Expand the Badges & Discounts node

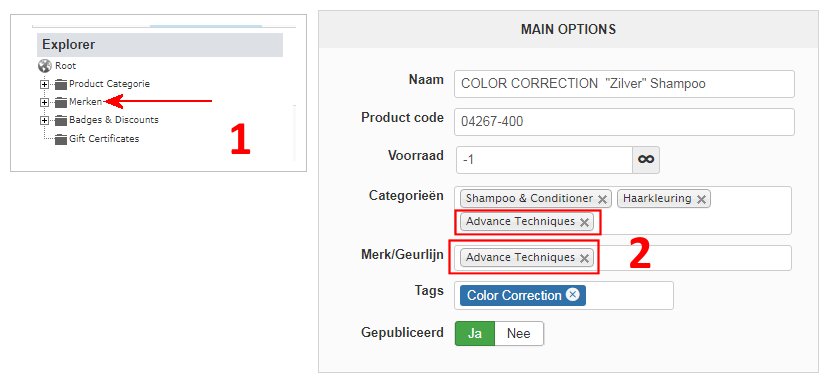(x=44, y=121)
